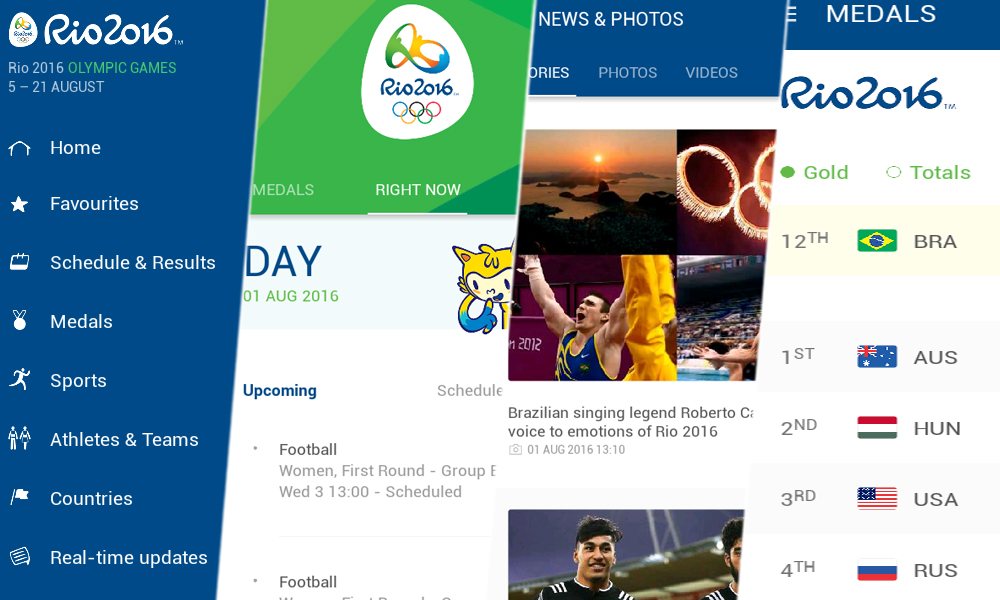Screen dimensions: 1000x600
Task: Click the Medals medal icon
Action: 20,319
